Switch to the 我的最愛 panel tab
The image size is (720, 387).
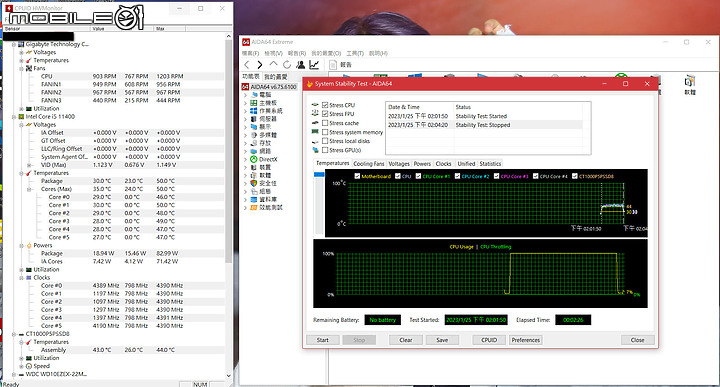276,77
